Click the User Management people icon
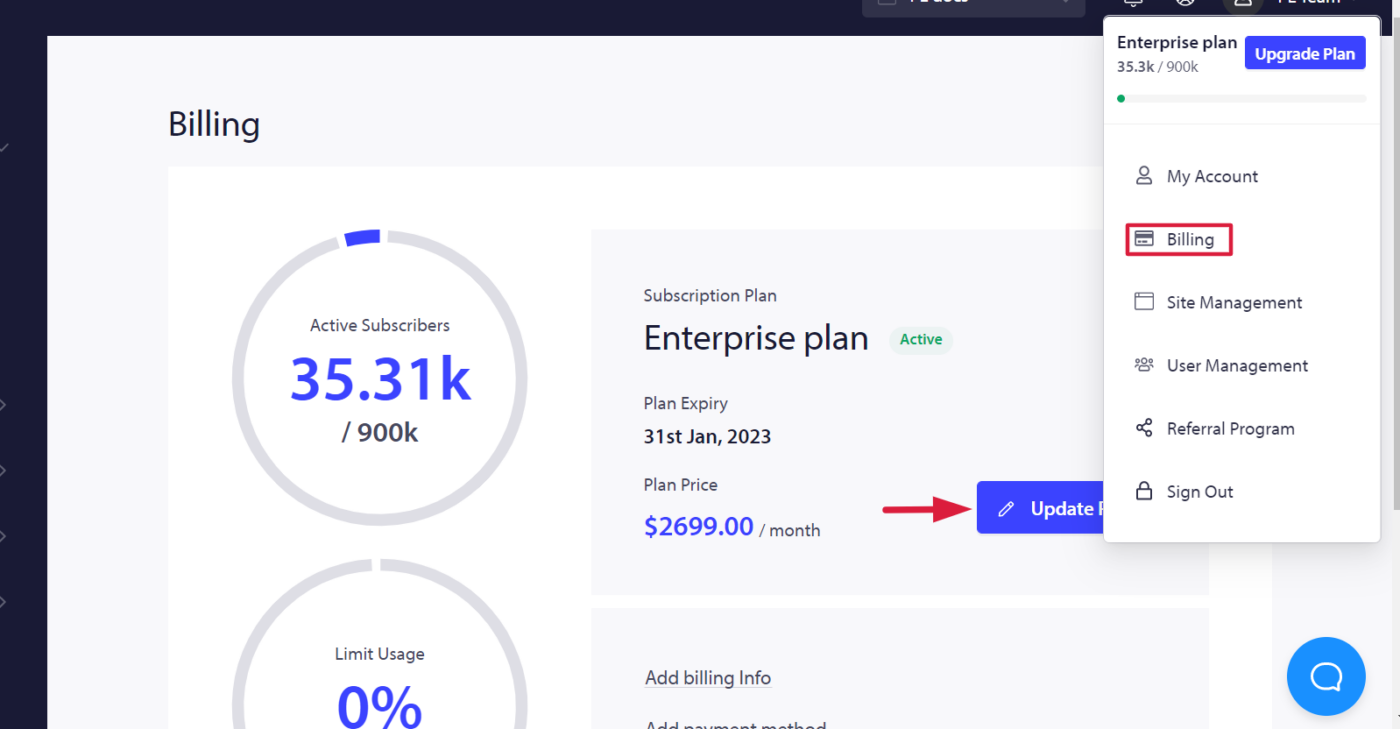The height and width of the screenshot is (729, 1400). [1144, 365]
